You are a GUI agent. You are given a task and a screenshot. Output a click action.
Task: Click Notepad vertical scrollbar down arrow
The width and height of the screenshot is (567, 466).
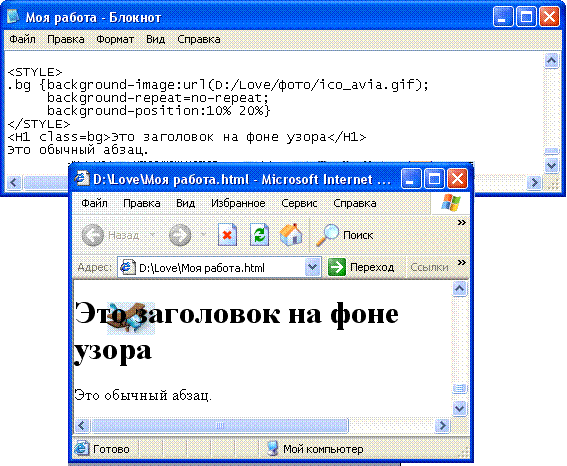pos(551,166)
